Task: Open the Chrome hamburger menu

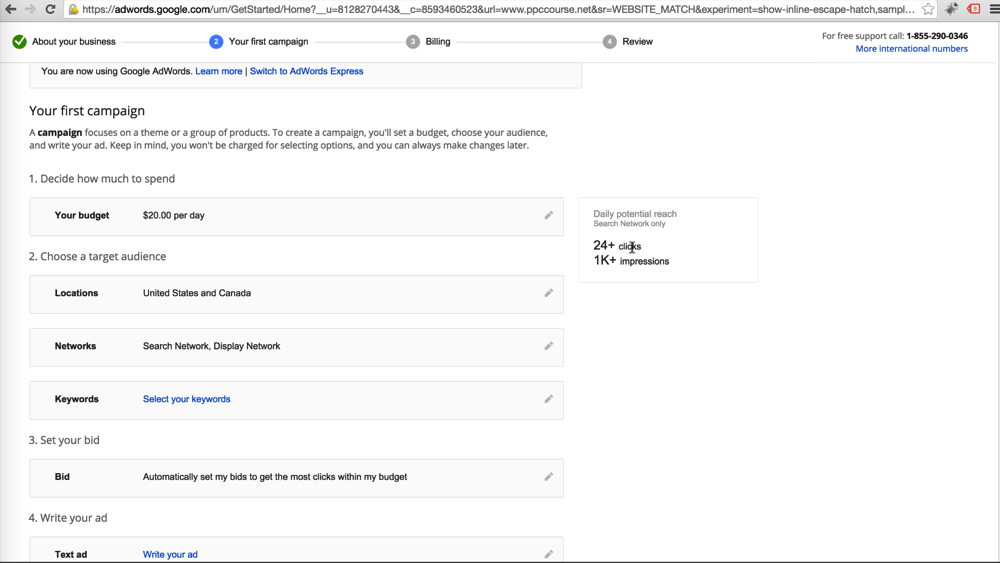Action: point(994,9)
